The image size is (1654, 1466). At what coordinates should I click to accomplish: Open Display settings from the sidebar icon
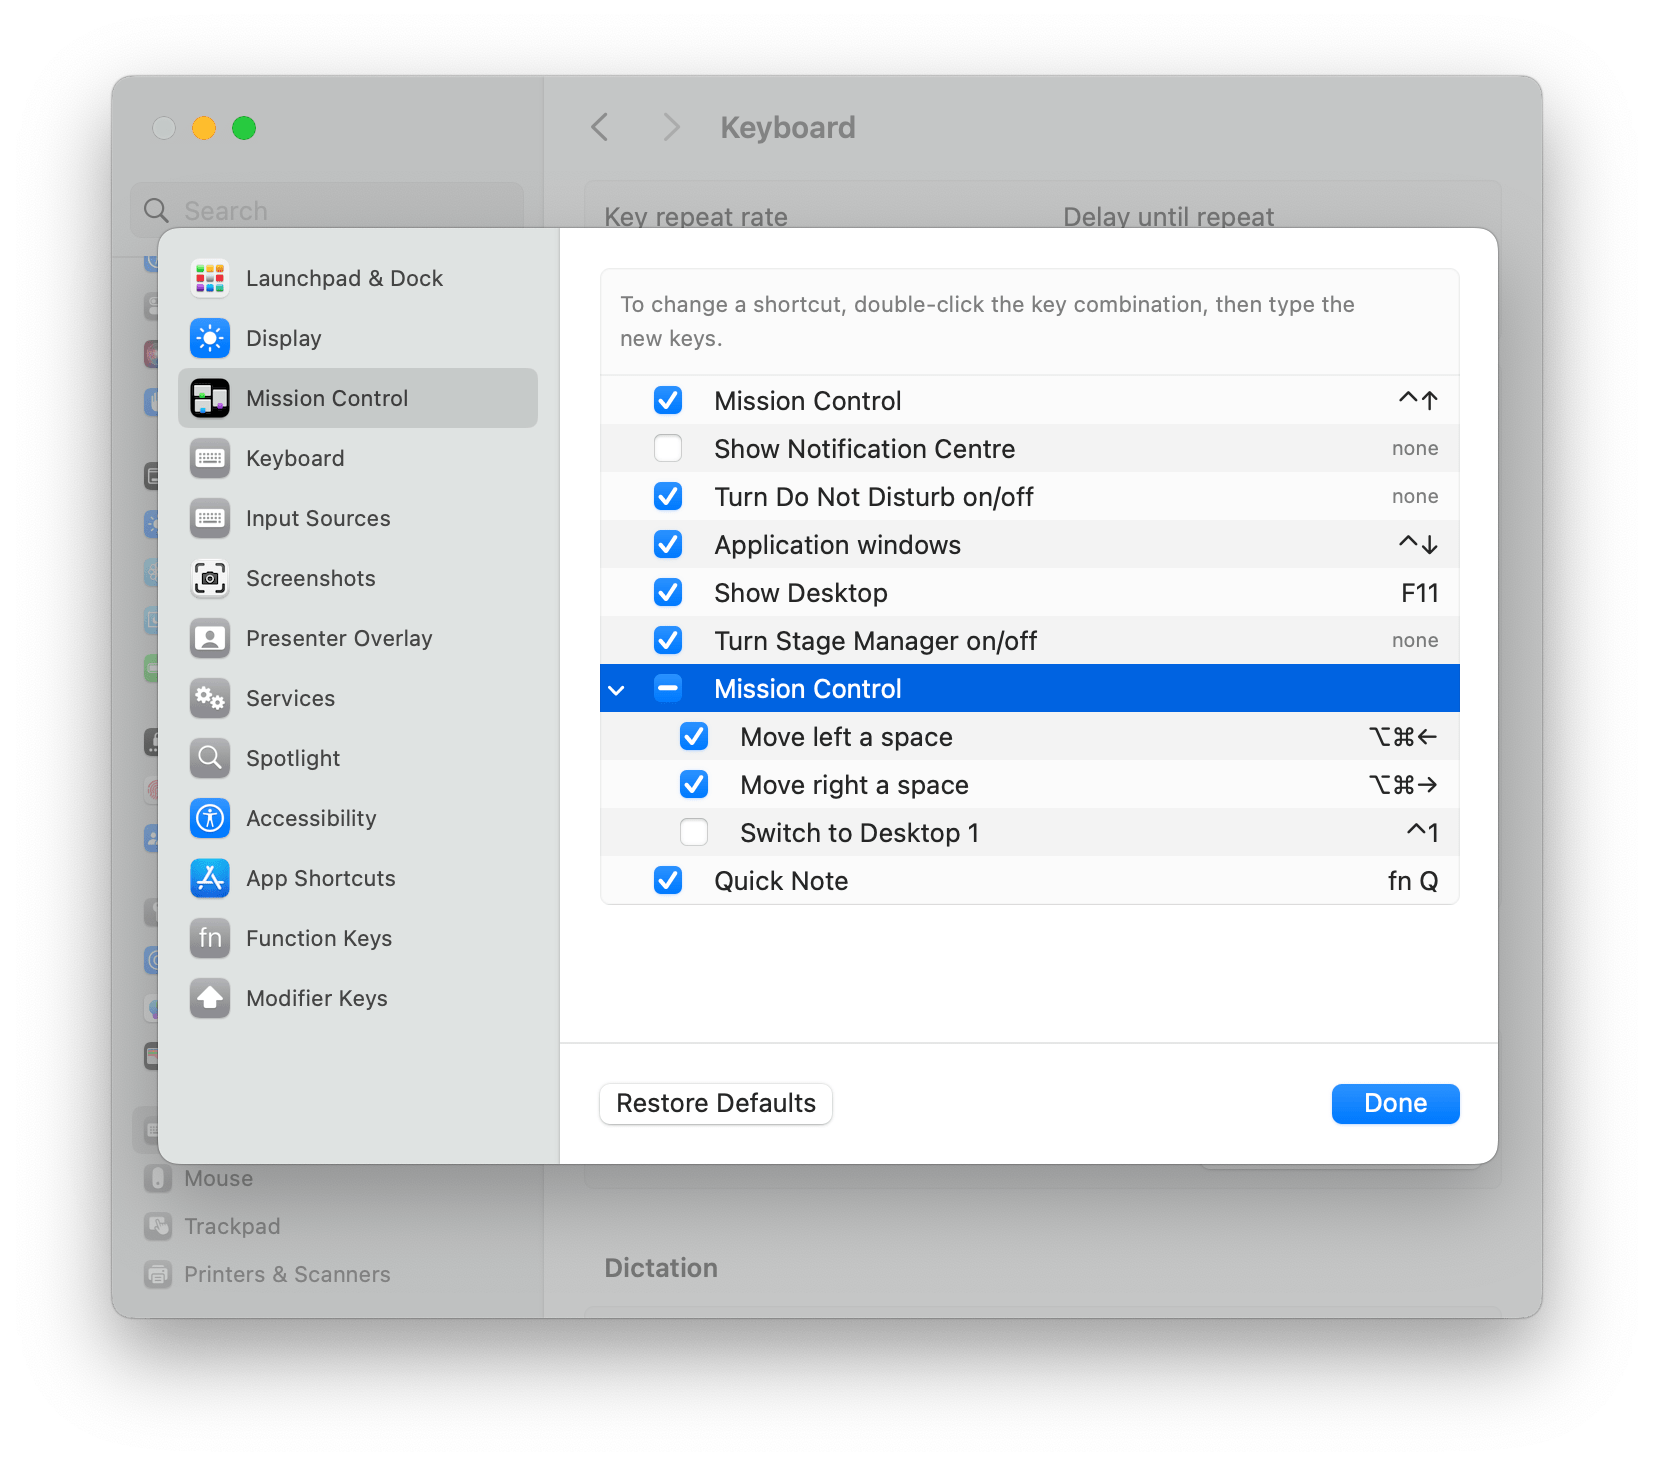210,338
